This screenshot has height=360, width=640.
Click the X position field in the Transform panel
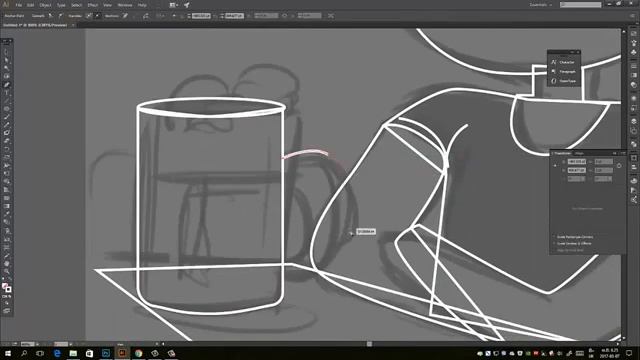pos(577,162)
